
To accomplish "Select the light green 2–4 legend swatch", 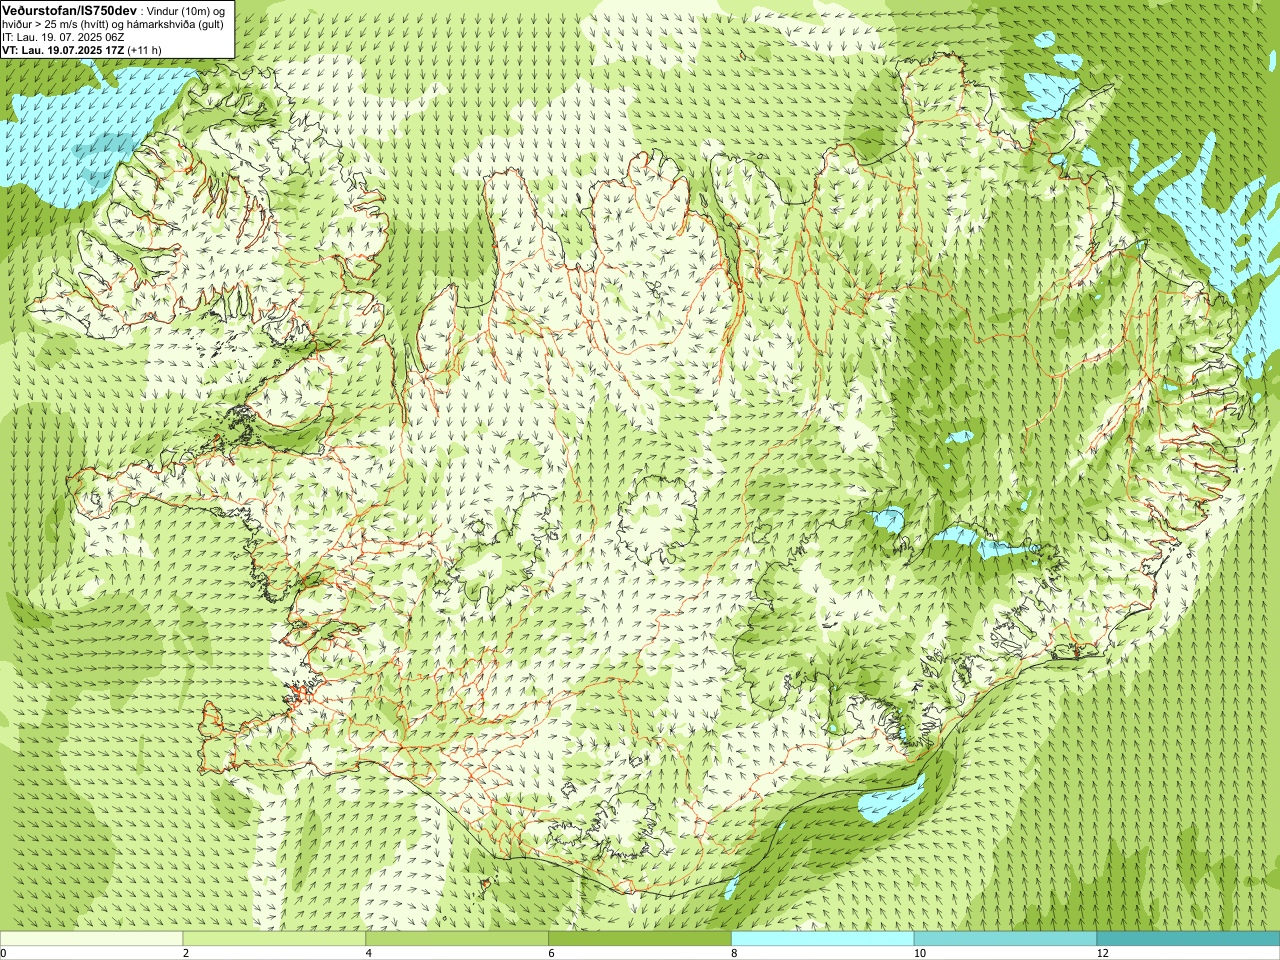I will click(x=274, y=939).
